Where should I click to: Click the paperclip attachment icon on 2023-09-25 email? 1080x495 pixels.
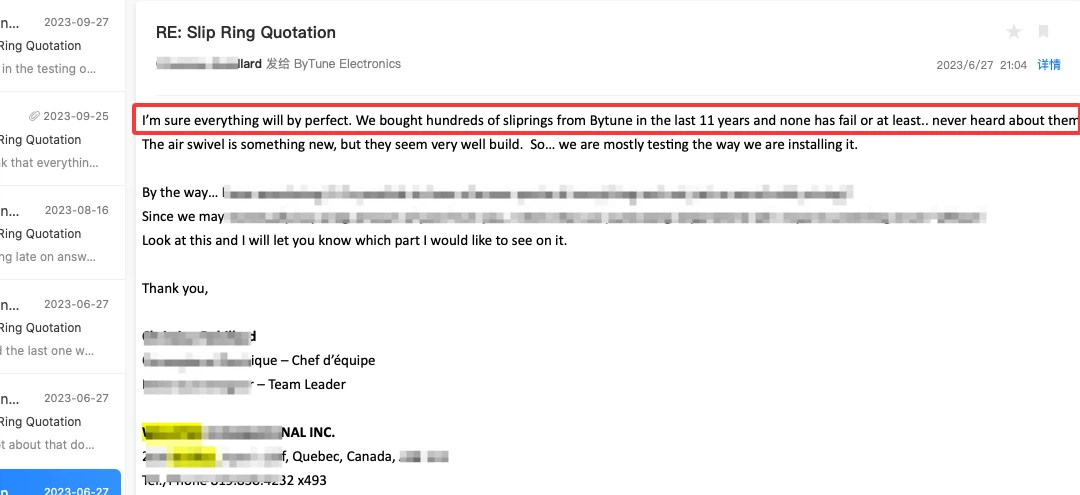coord(35,116)
